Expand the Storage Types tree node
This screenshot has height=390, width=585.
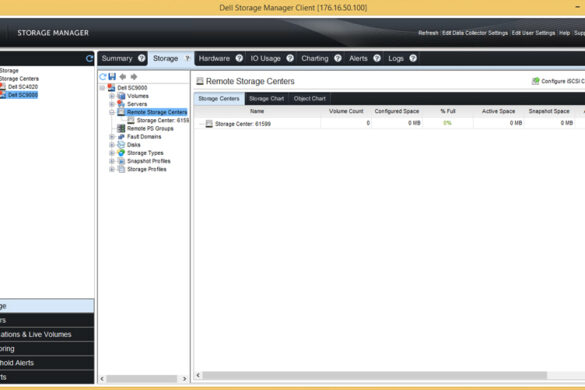click(x=112, y=153)
